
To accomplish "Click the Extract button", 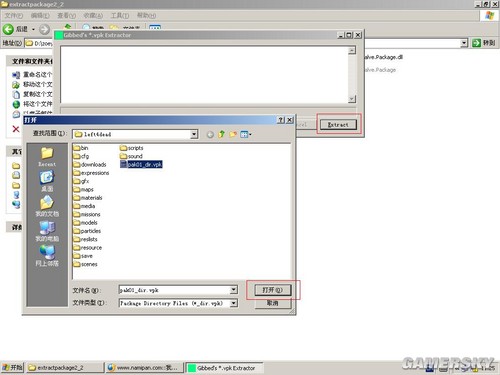I will click(338, 125).
